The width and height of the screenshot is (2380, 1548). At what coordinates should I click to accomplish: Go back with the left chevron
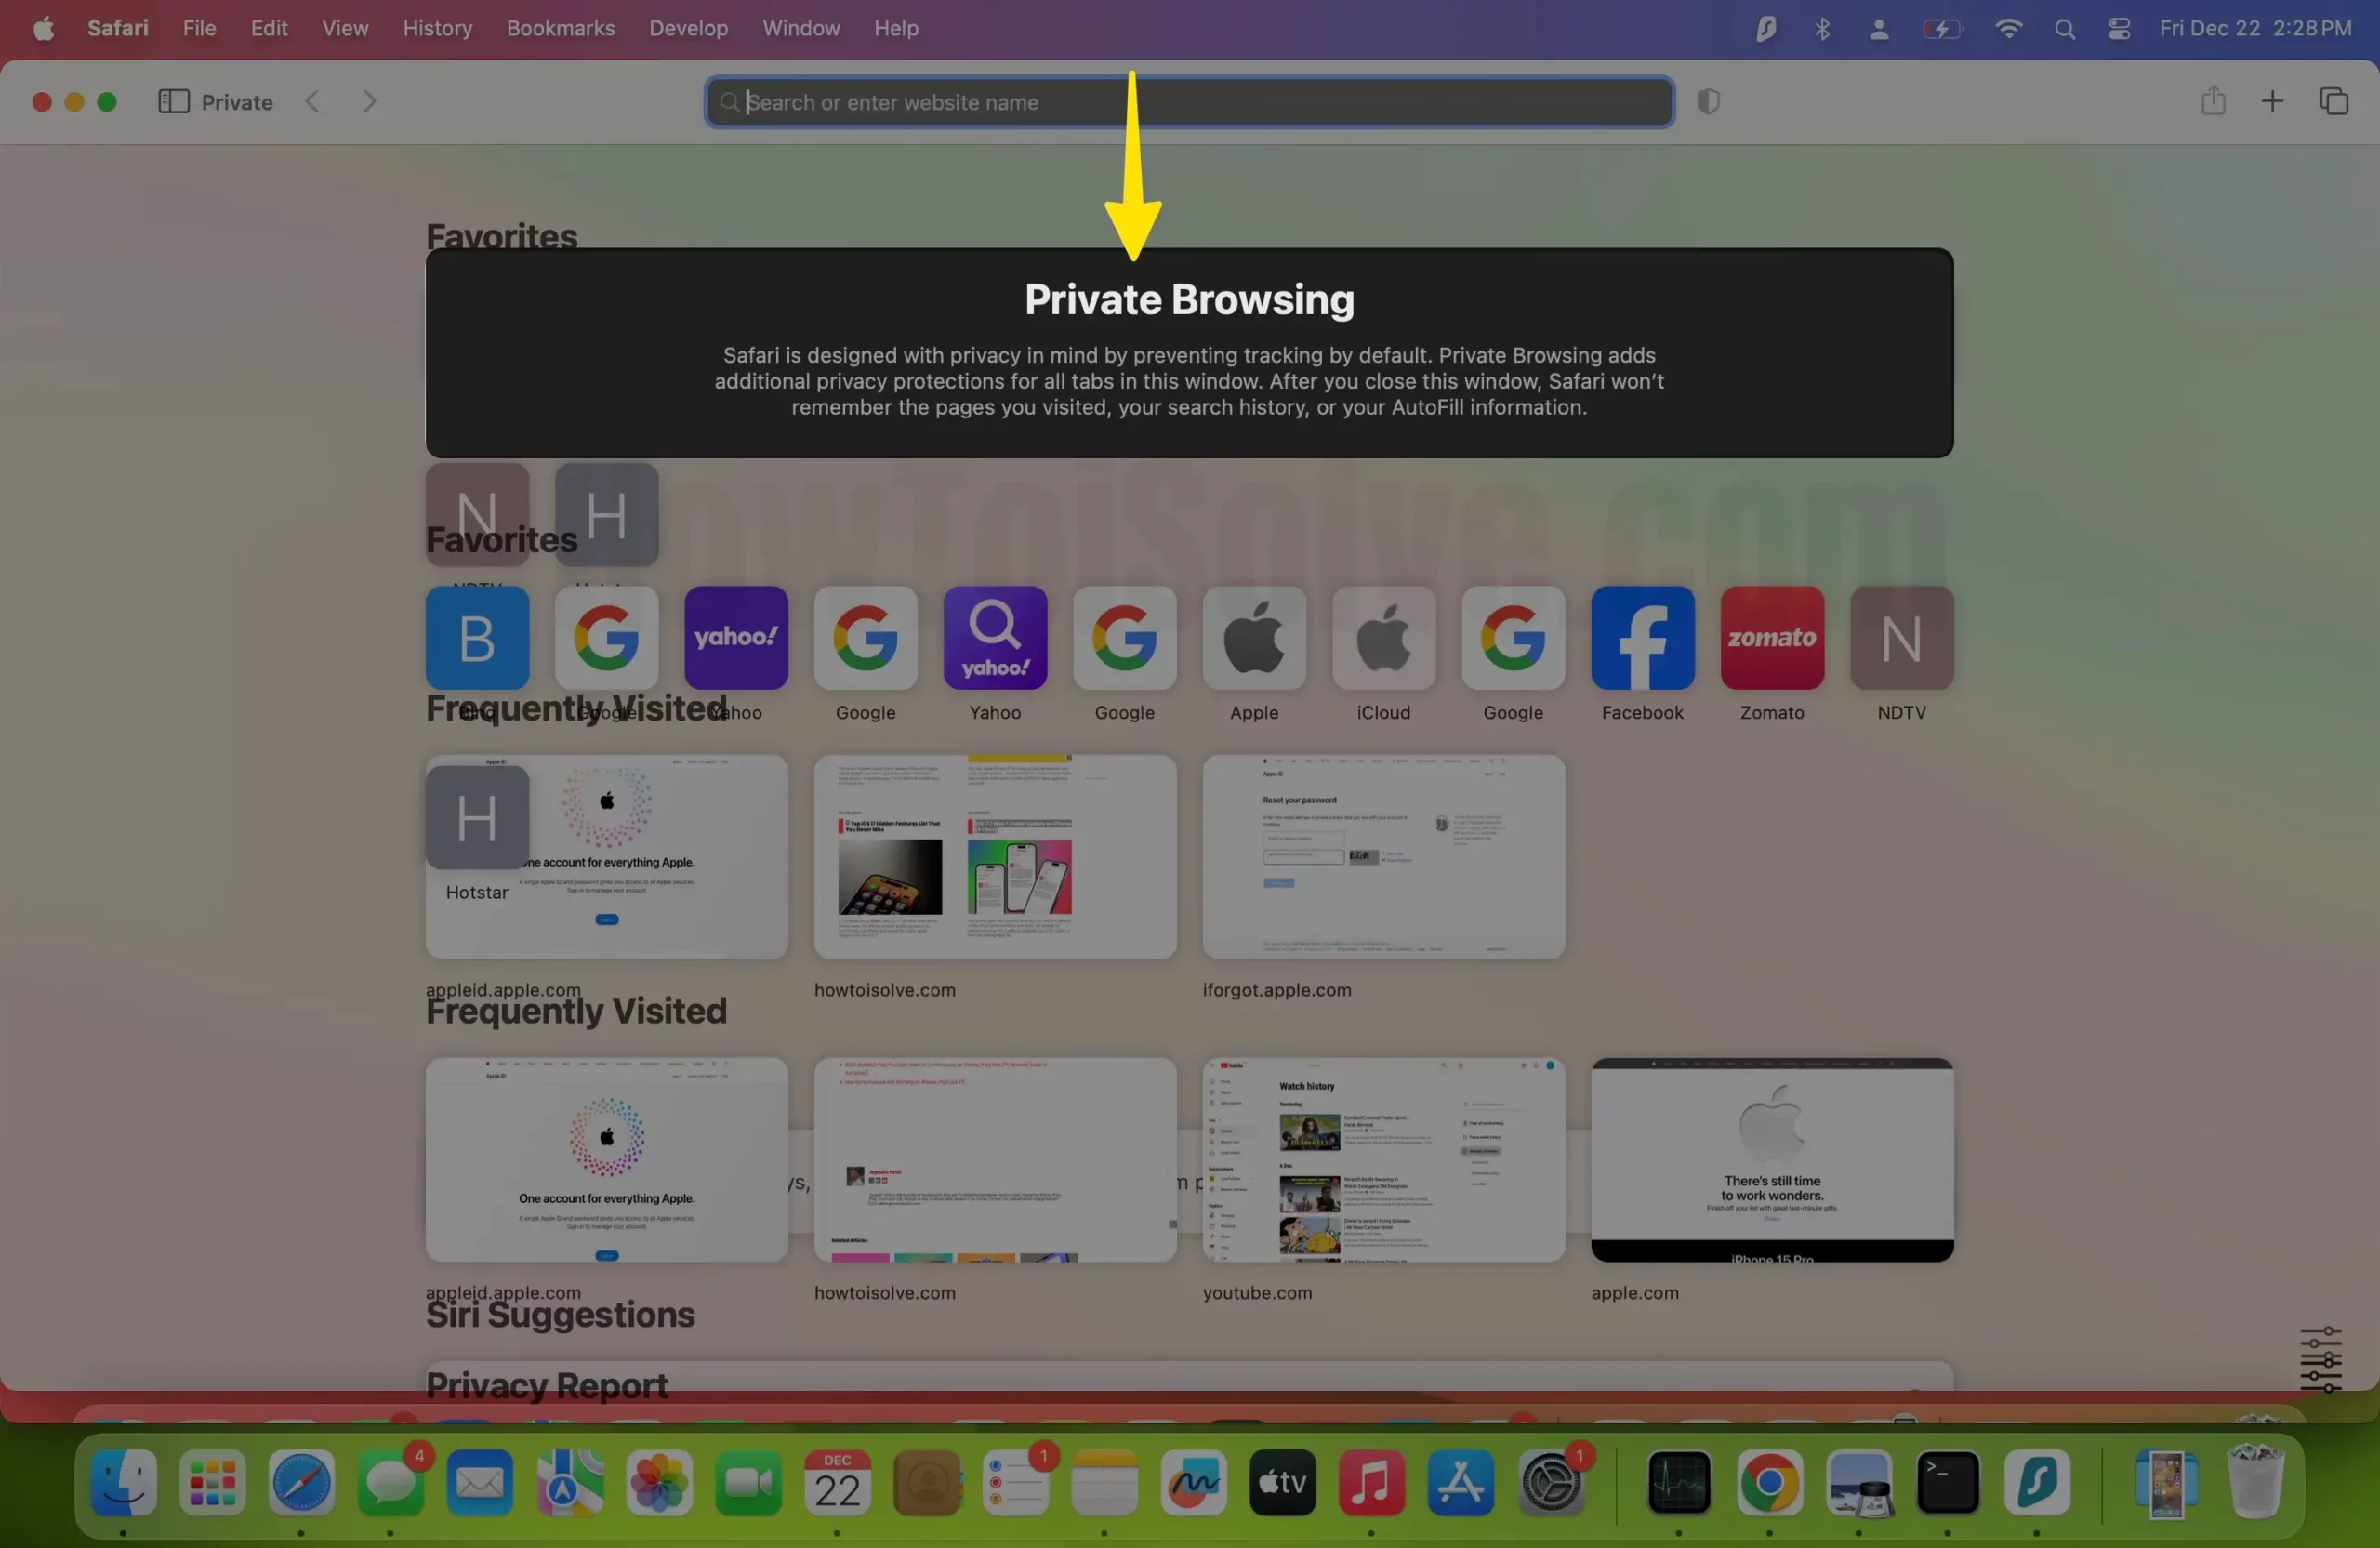tap(313, 102)
